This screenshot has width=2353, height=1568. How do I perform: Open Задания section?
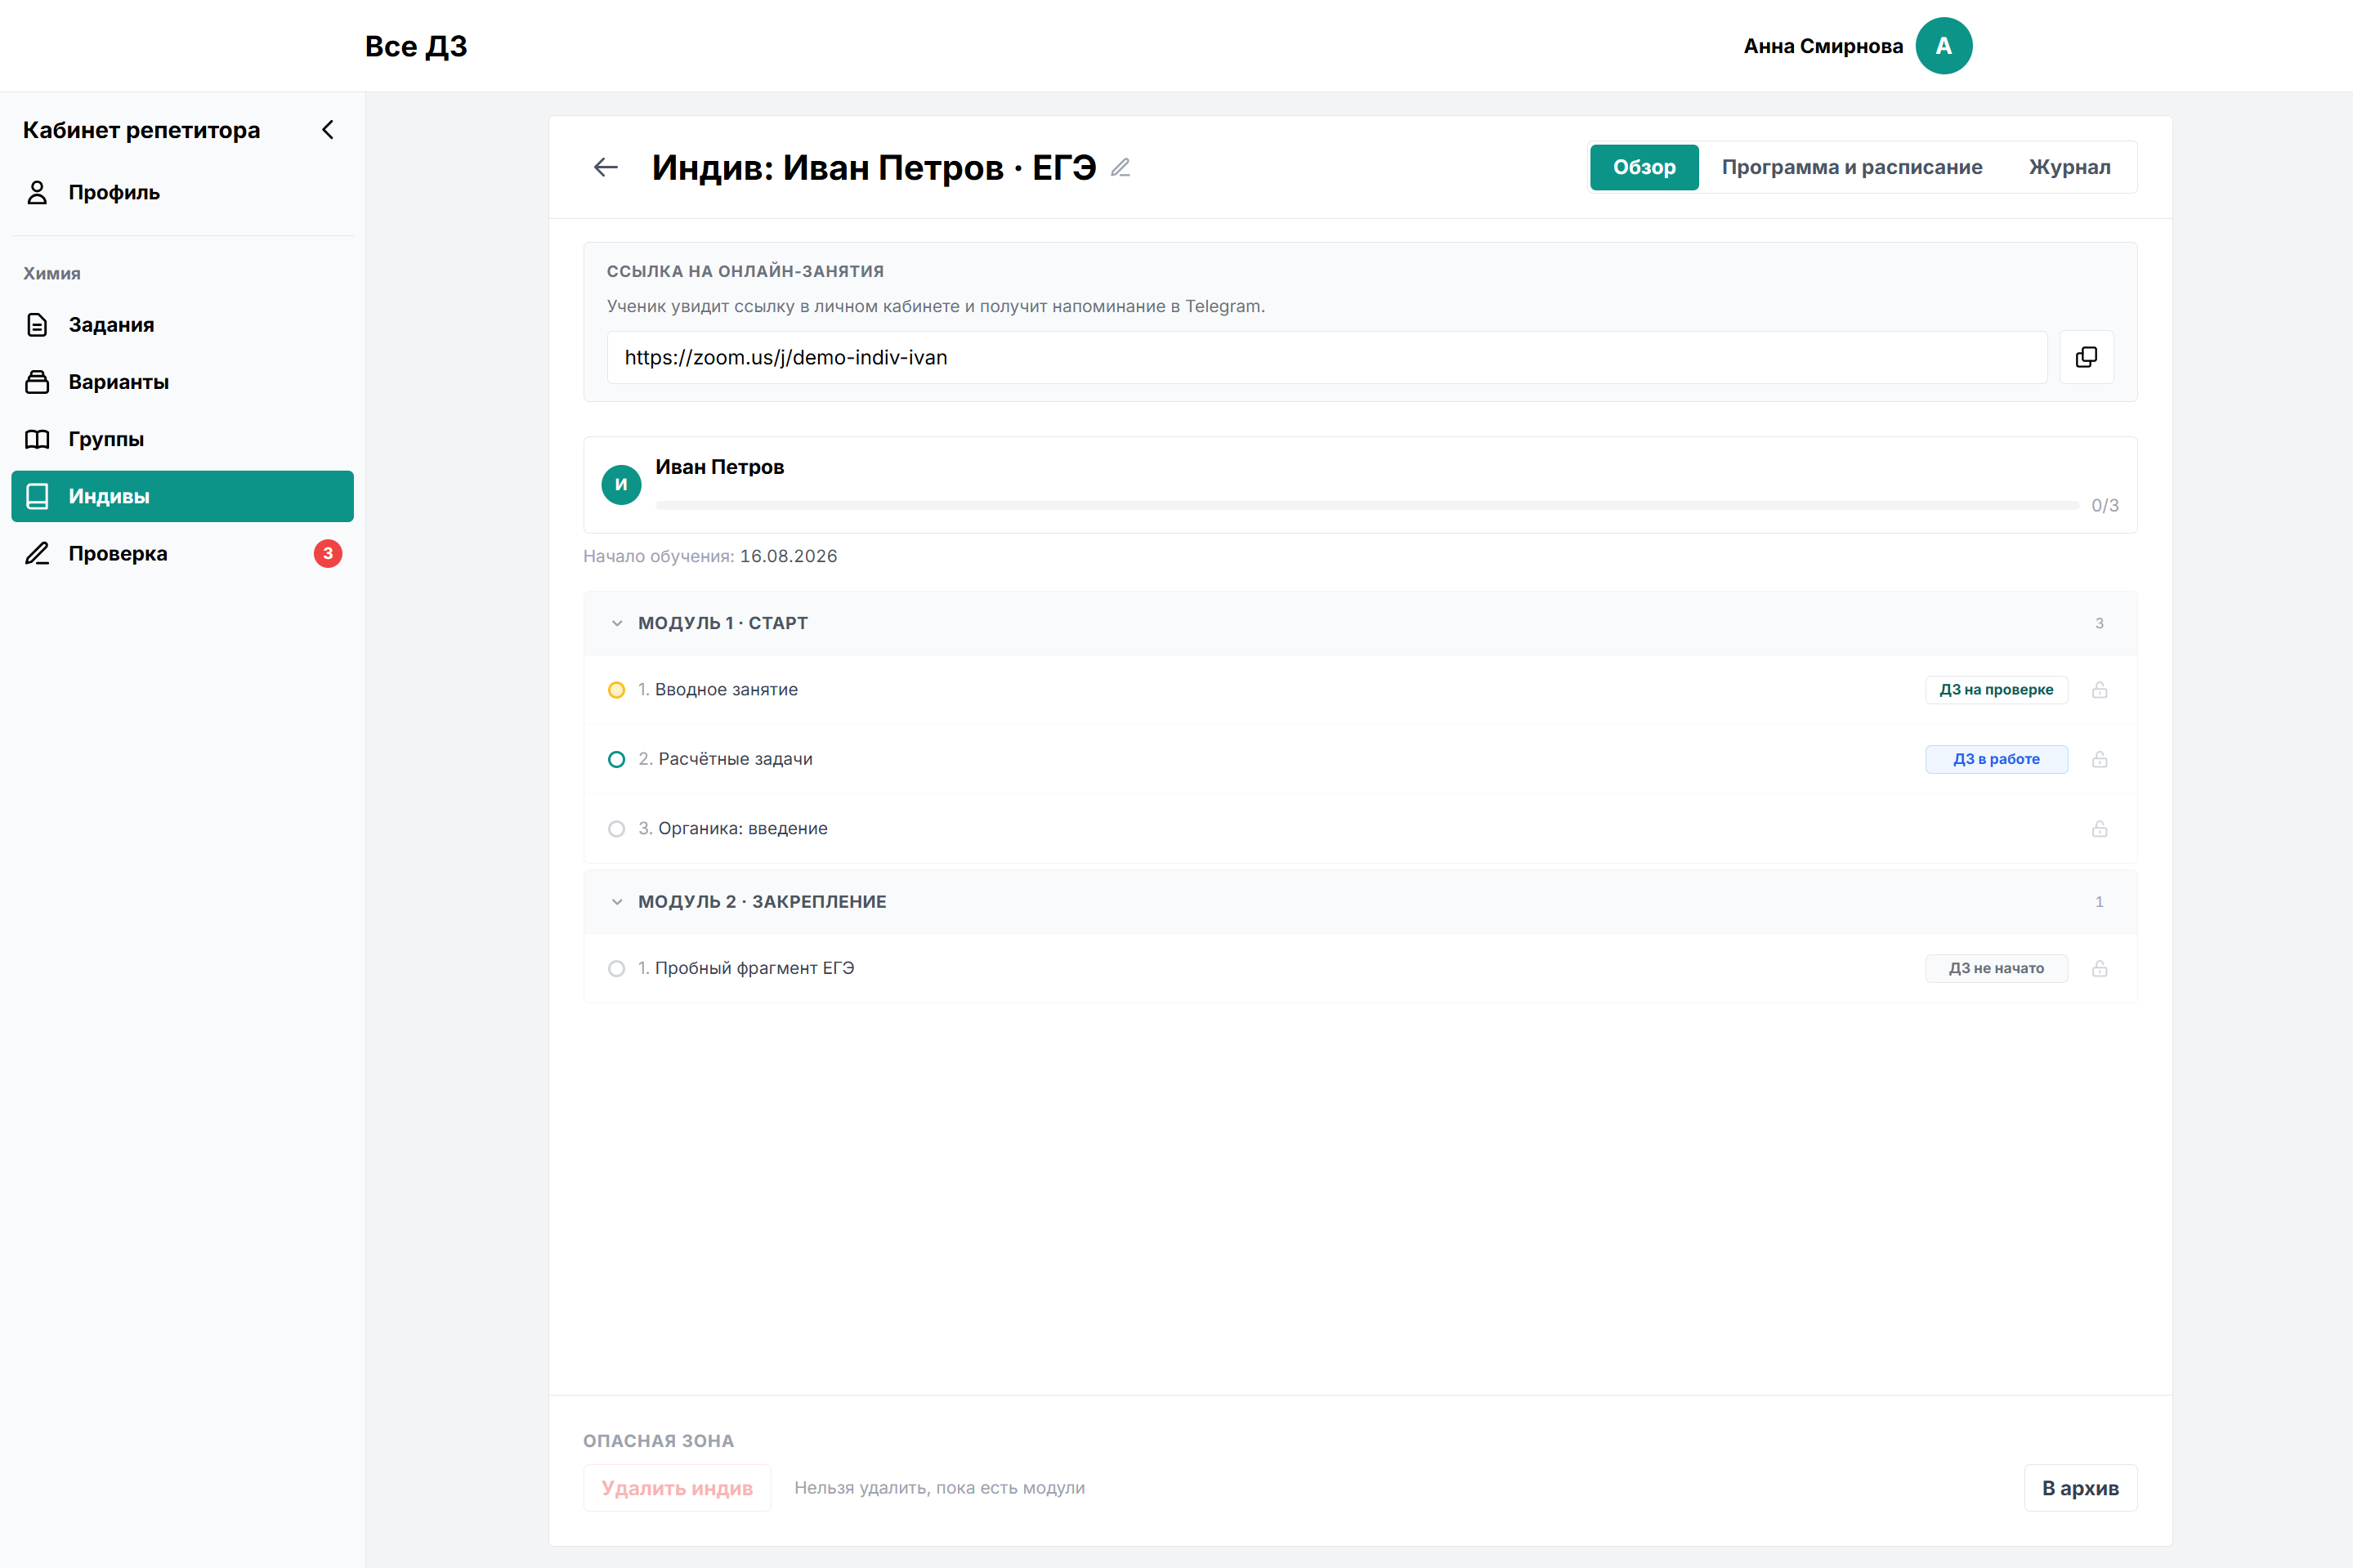pos(182,325)
